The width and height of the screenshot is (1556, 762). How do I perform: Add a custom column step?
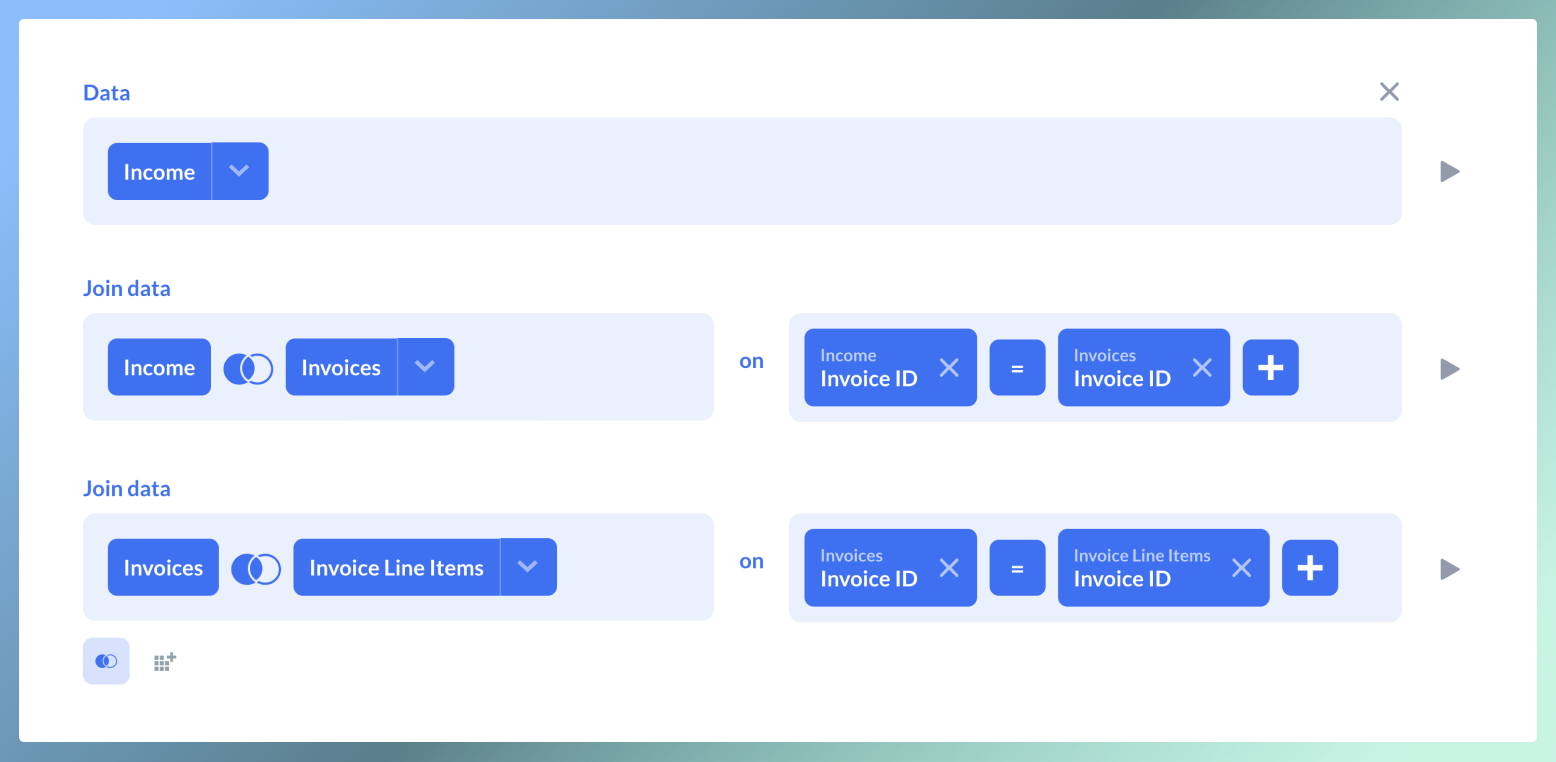click(x=165, y=661)
